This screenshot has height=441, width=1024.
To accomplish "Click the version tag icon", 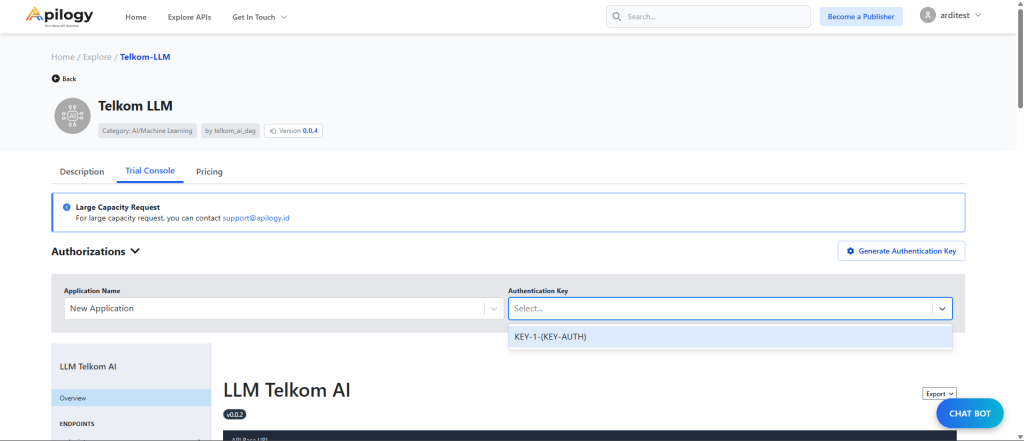I will tap(273, 131).
